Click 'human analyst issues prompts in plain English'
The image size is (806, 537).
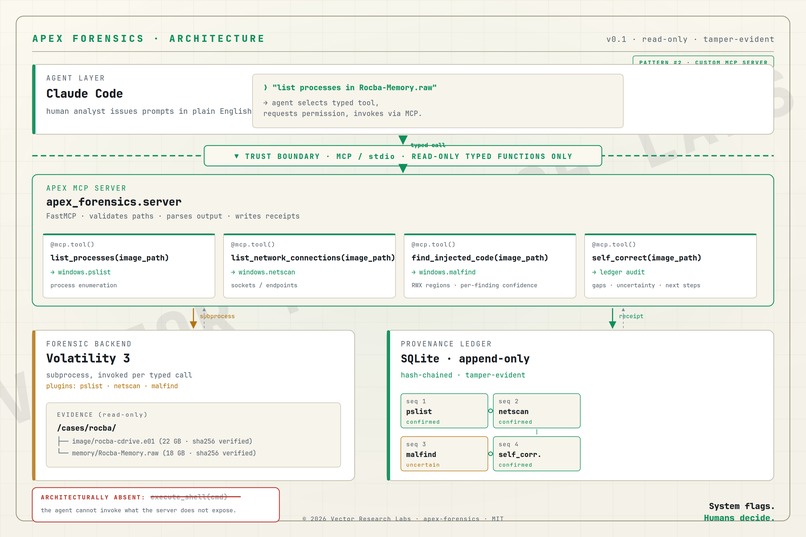[x=149, y=111]
